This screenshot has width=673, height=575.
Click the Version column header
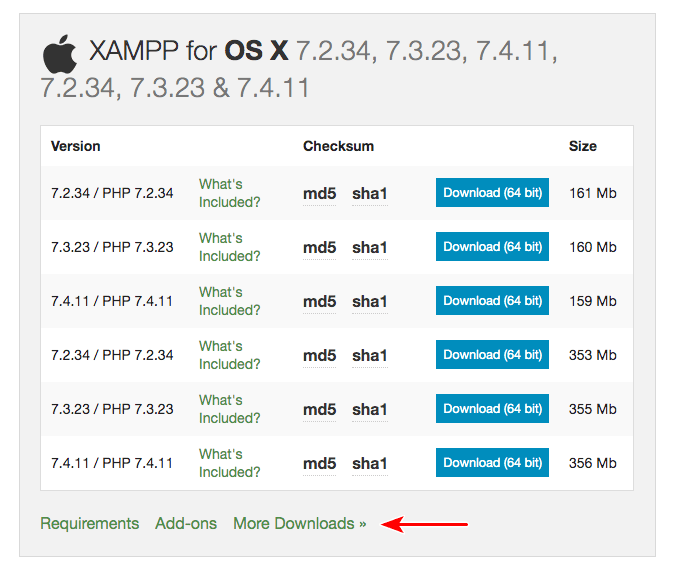[76, 146]
